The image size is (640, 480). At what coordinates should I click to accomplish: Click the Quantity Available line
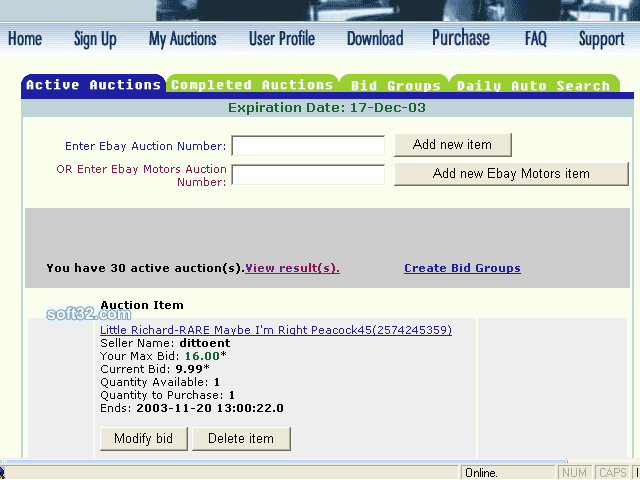160,382
